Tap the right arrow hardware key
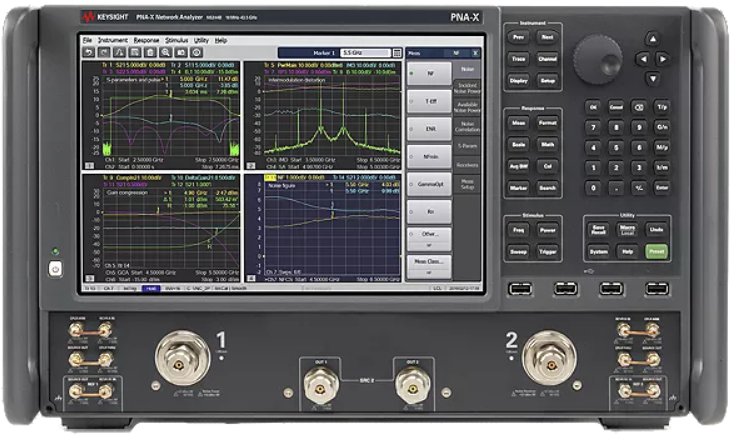Image resolution: width=732 pixels, height=440 pixels. 662,59
